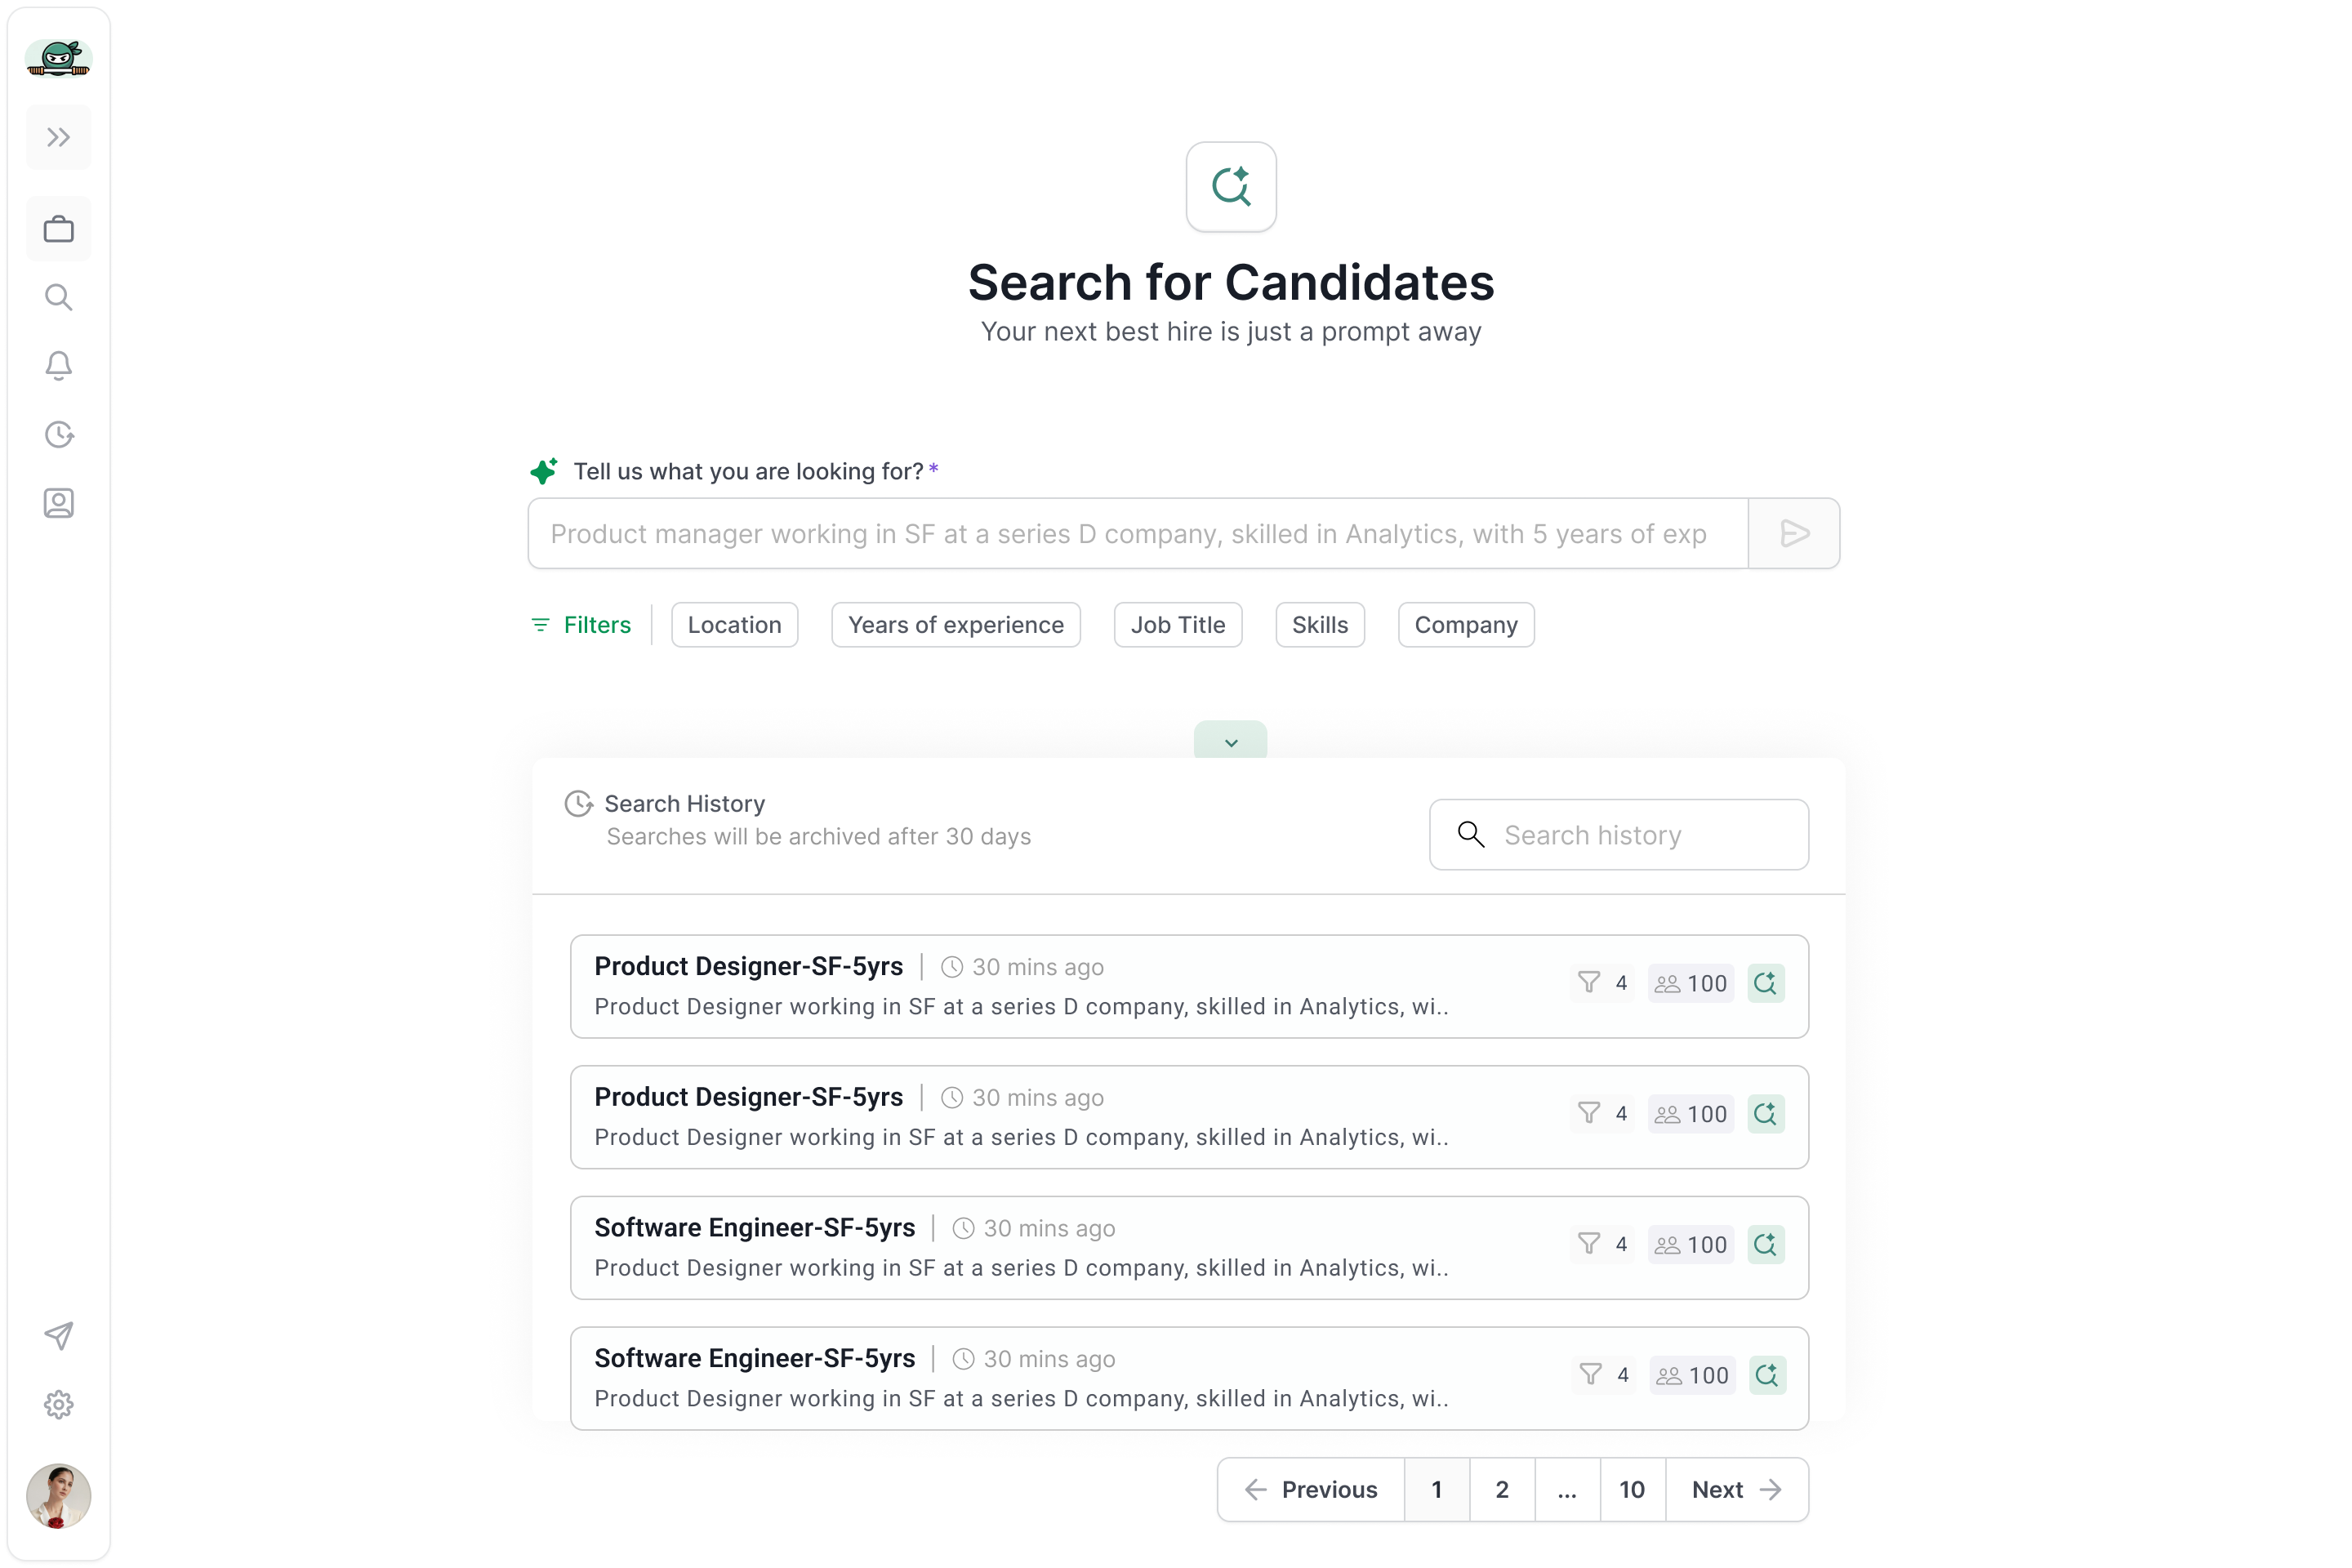
Task: Rerun the first Product Designer-SF-5yrs search
Action: 1765,983
